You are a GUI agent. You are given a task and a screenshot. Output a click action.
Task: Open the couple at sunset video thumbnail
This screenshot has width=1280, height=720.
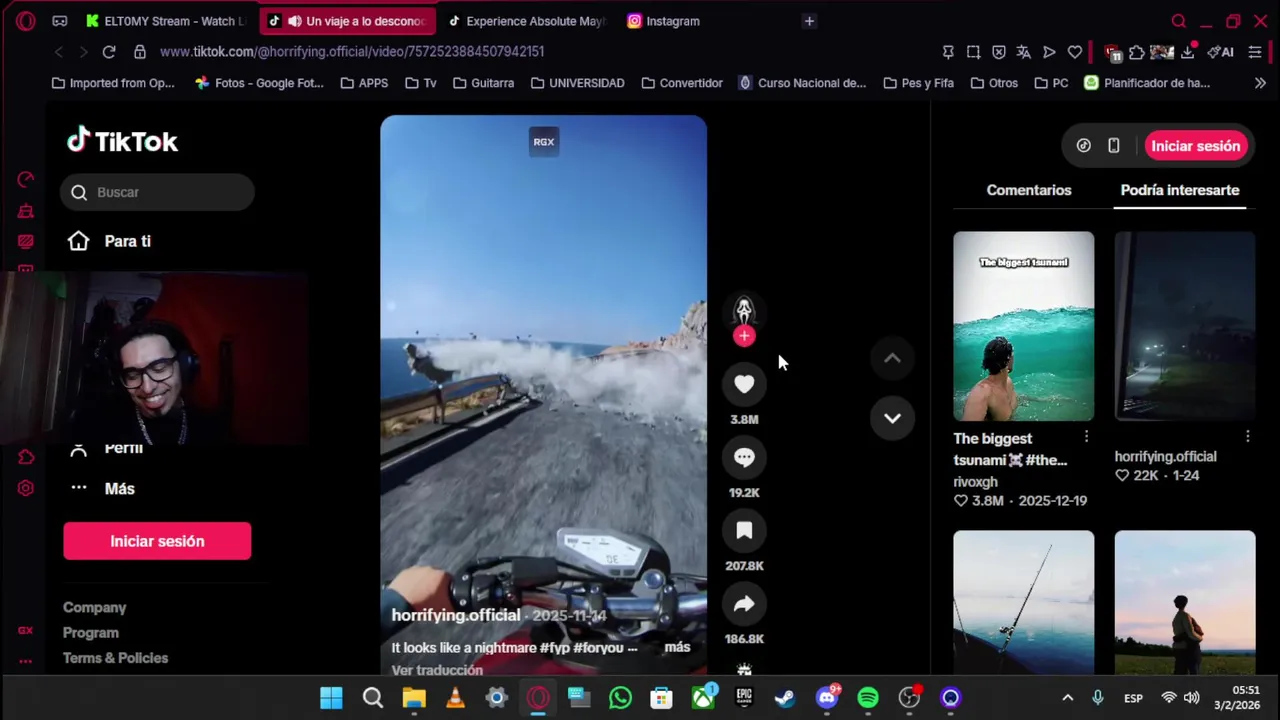1184,602
